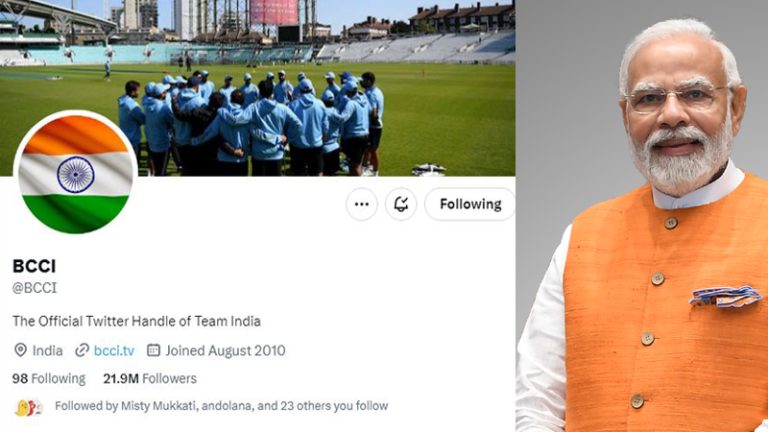Open the bcci.tv website link
This screenshot has height=432, width=768.
pyautogui.click(x=114, y=351)
